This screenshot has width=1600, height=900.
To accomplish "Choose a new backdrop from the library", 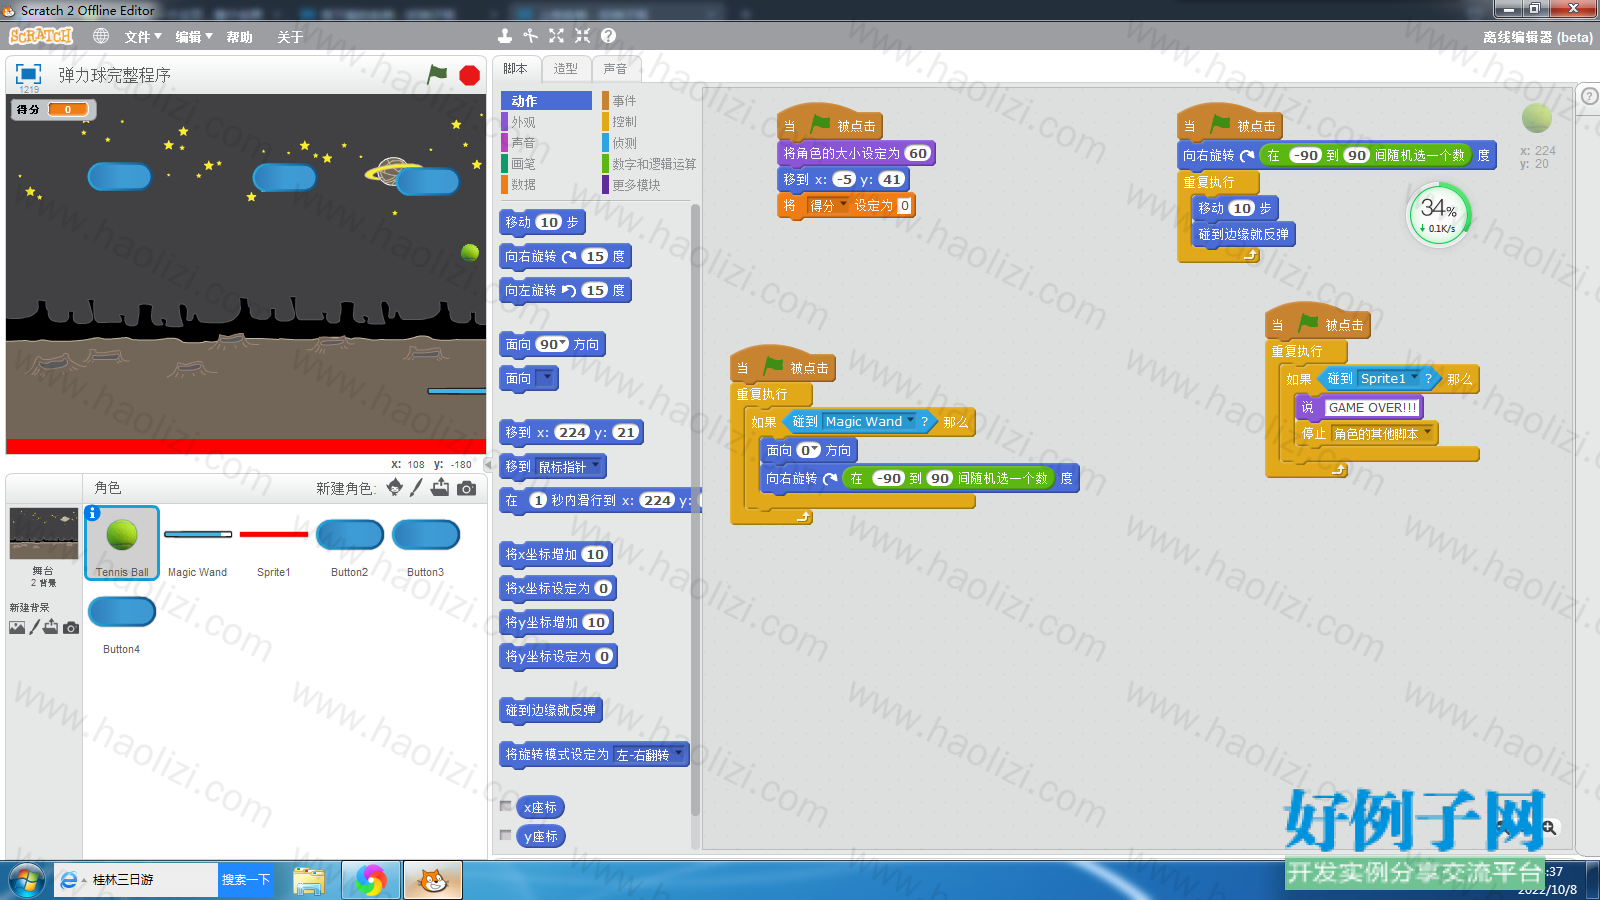I will (16, 628).
